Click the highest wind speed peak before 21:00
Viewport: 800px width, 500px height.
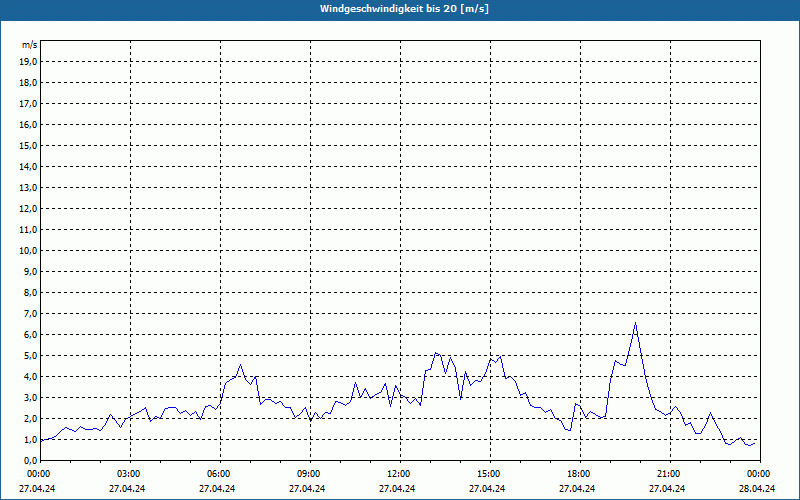(x=635, y=322)
